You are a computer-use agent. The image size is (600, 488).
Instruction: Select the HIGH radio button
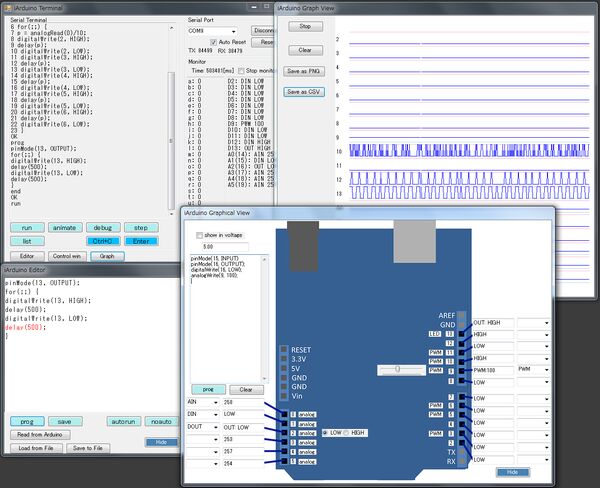click(346, 432)
